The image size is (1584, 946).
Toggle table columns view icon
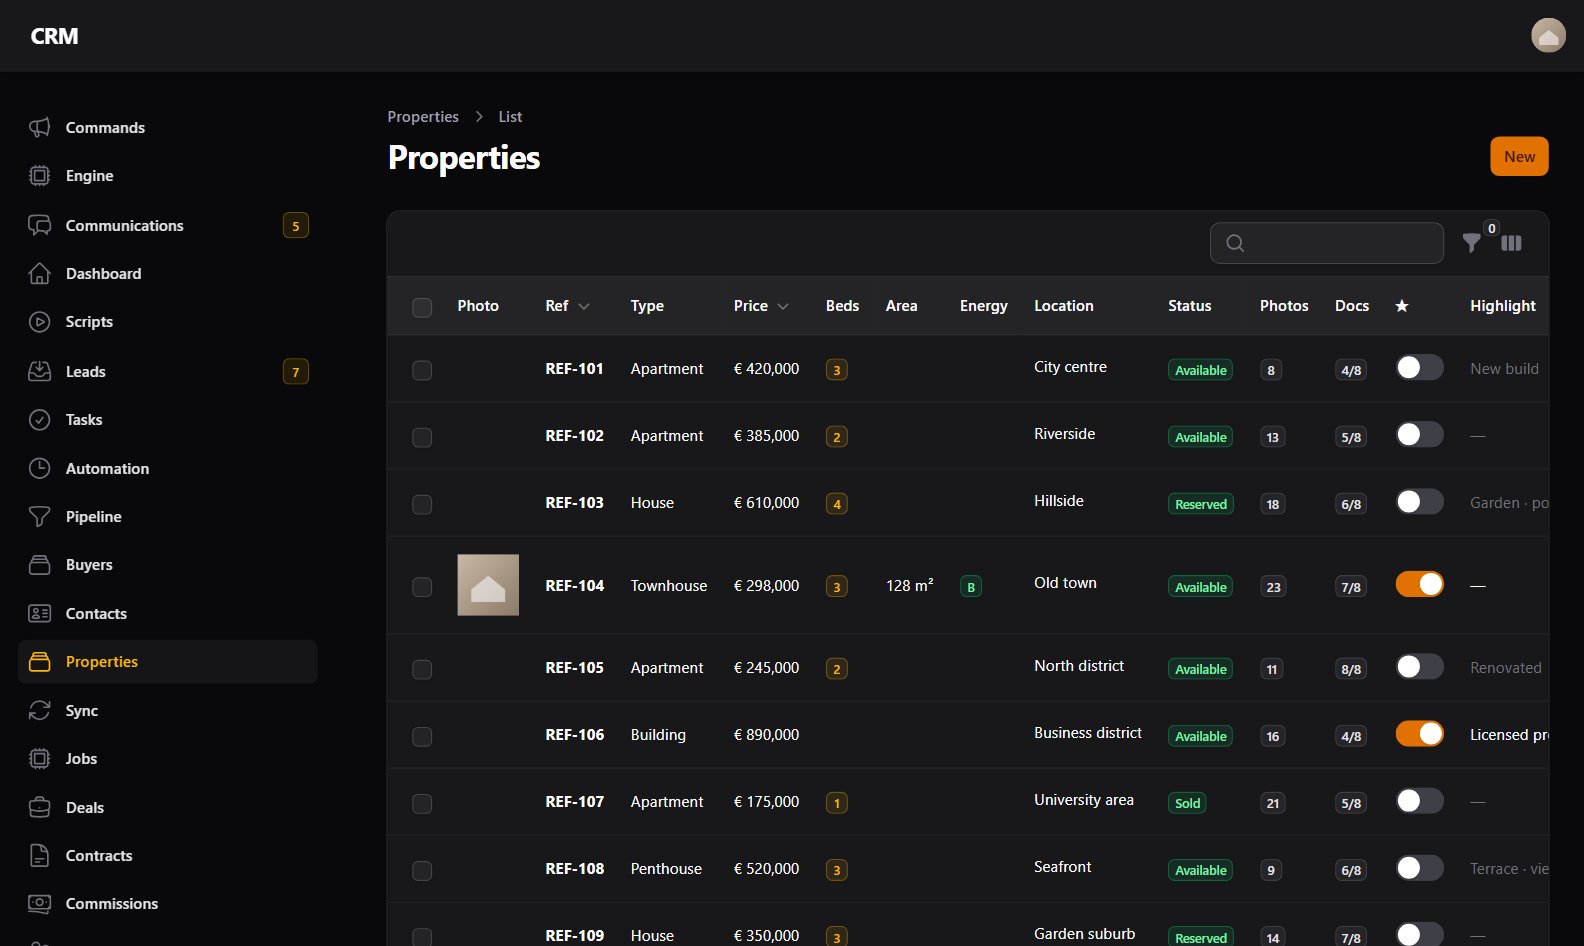[1511, 243]
